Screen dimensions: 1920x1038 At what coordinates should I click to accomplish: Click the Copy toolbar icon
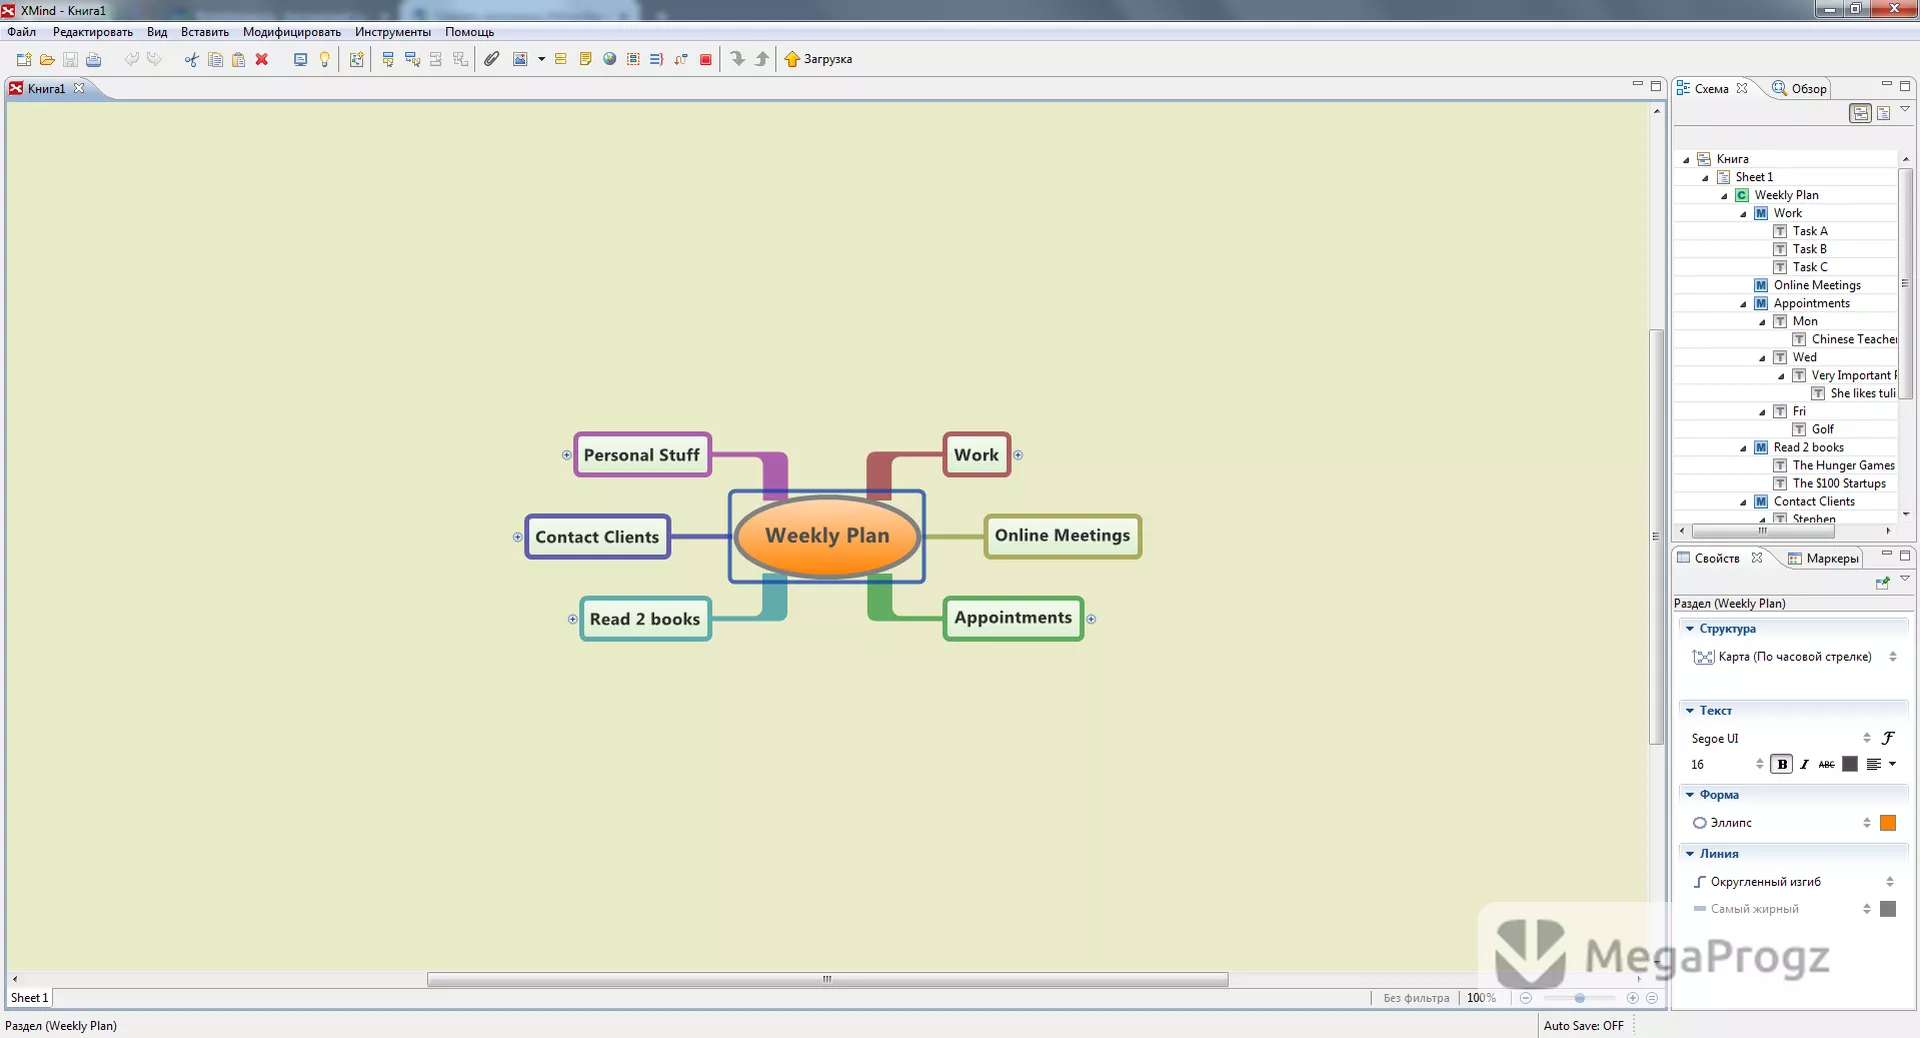pyautogui.click(x=215, y=59)
